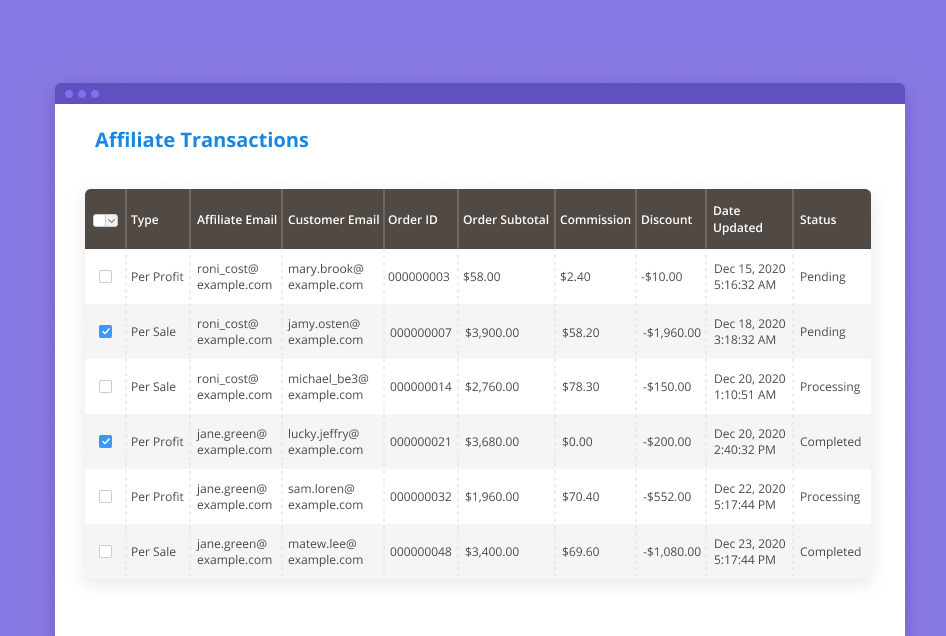Open order ID 000000007
The height and width of the screenshot is (636, 946).
coord(420,332)
